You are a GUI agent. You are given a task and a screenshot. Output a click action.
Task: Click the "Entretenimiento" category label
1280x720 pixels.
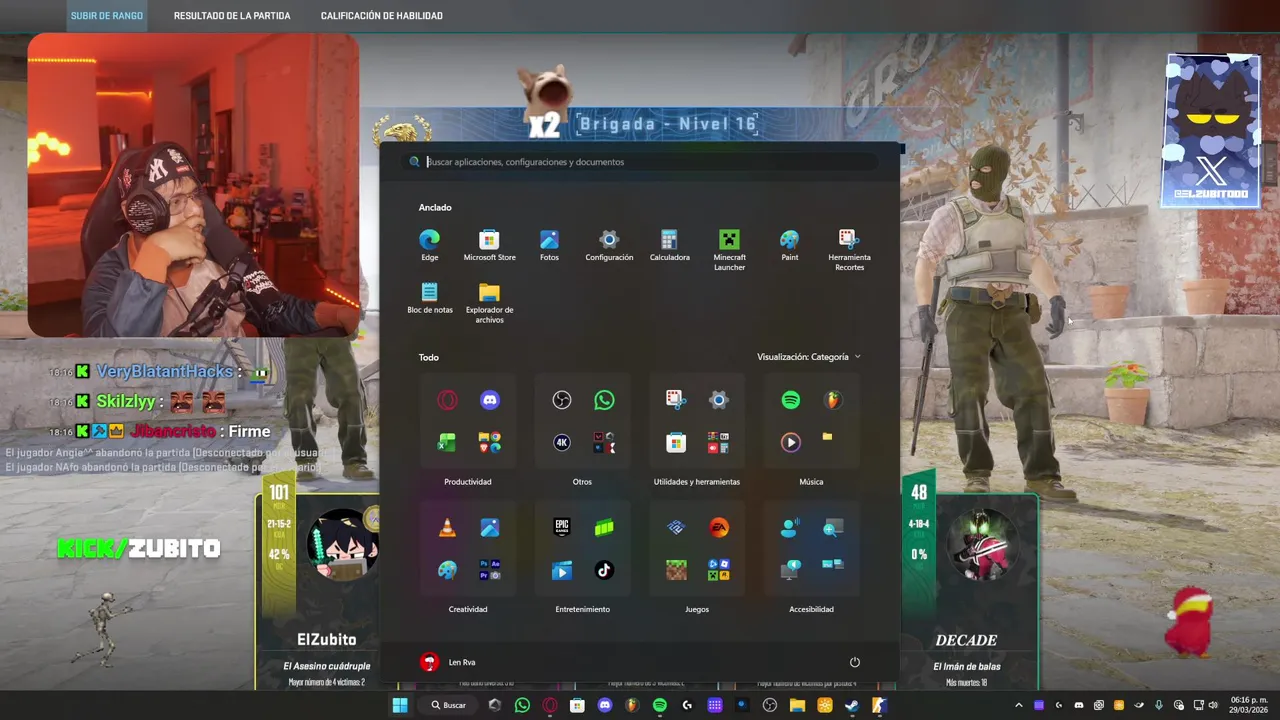point(582,609)
